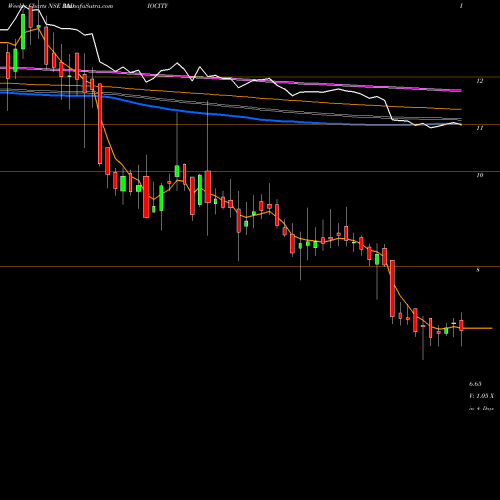Click the MunafaSutra.com chart title text
Screen dimensions: 500x500
click(x=88, y=6)
